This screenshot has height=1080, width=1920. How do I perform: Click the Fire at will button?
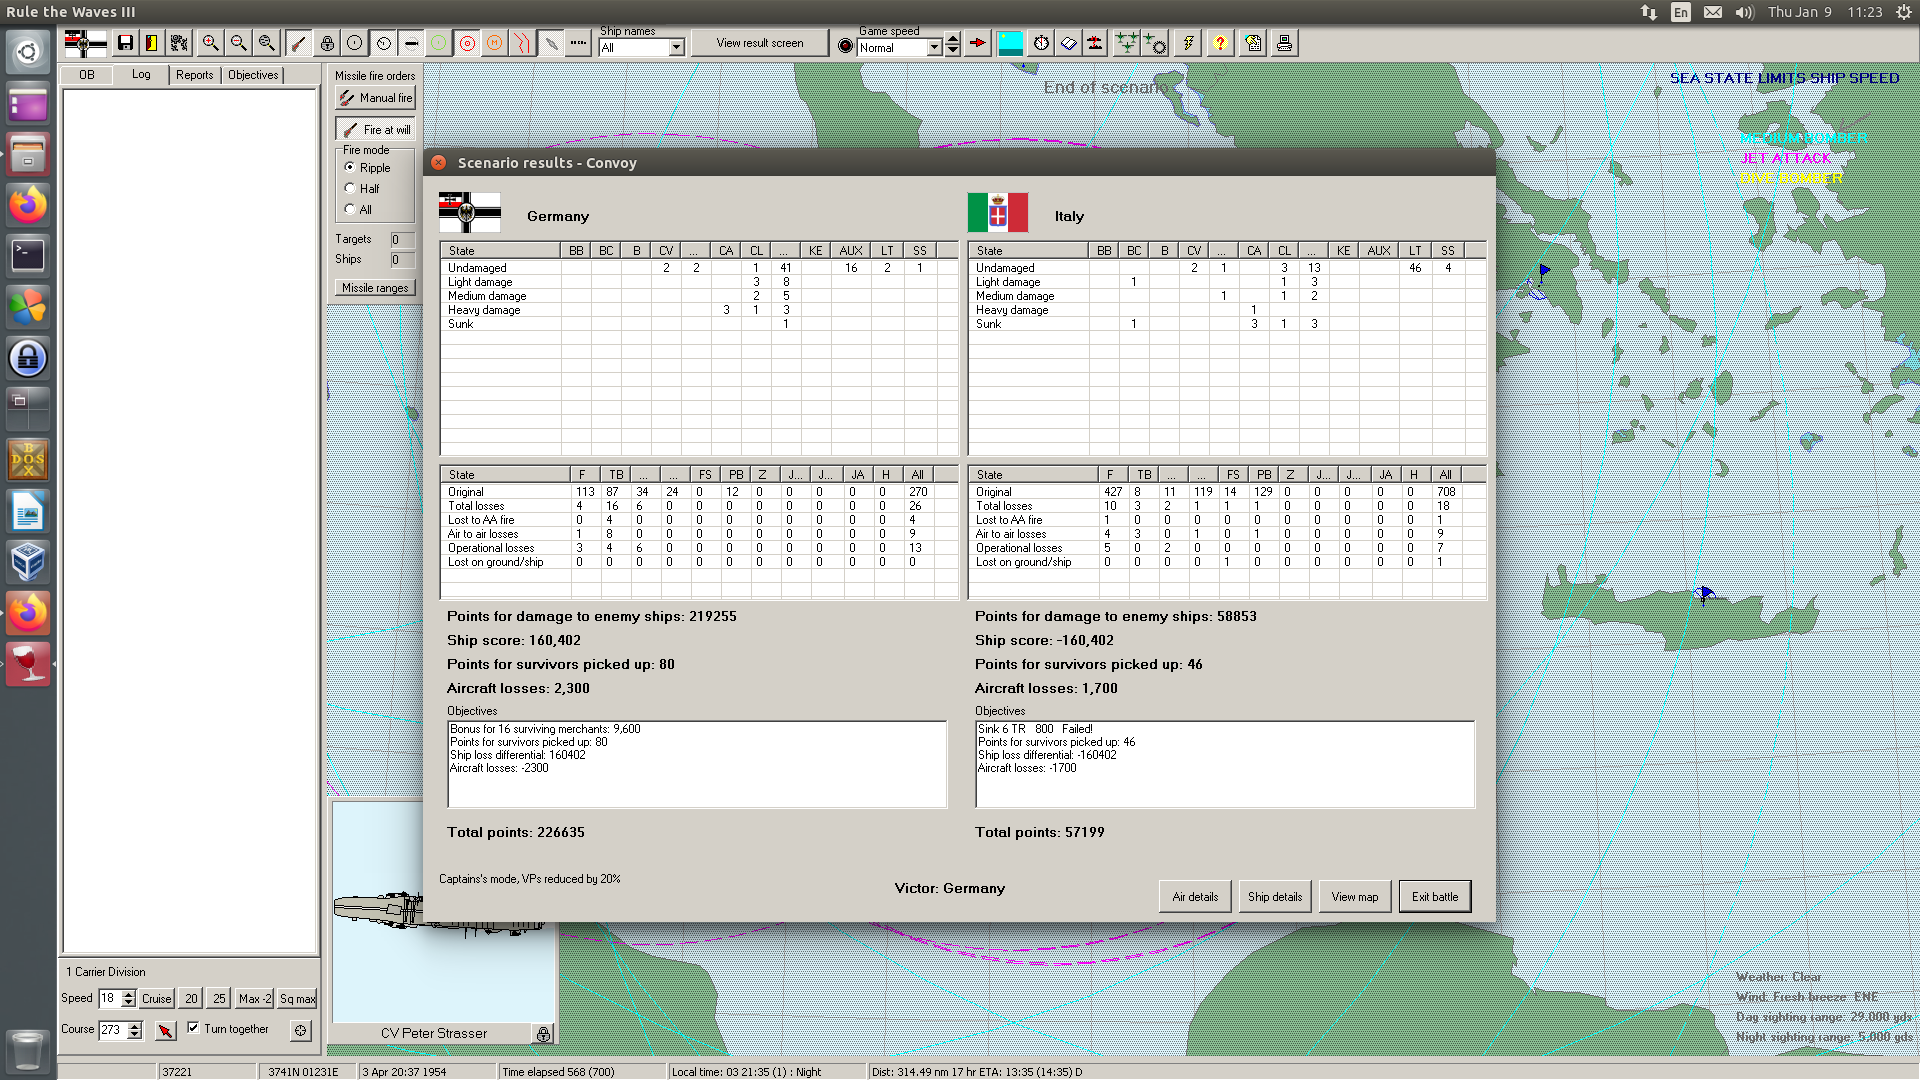click(375, 130)
